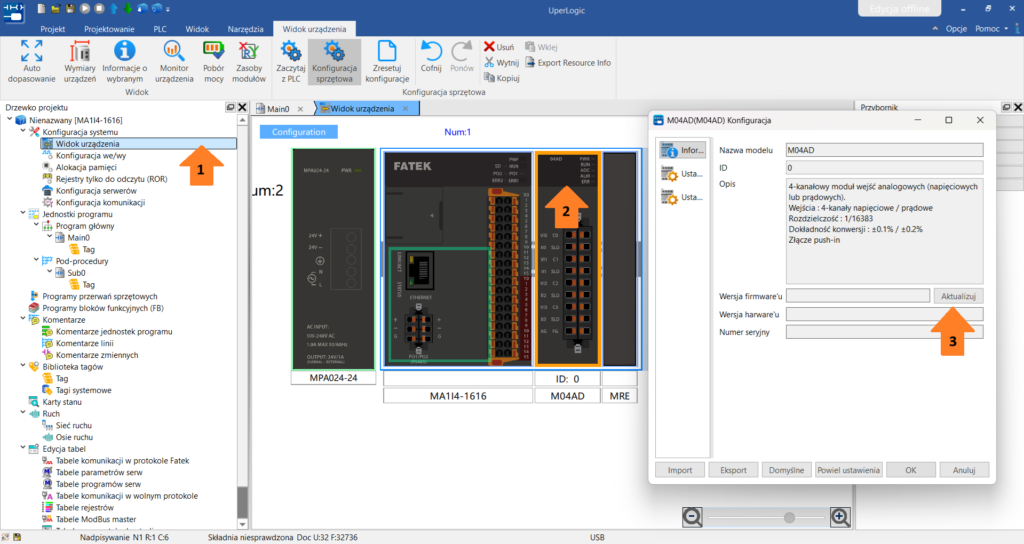Open Opcje in top right
The width and height of the screenshot is (1024, 544).
point(956,29)
